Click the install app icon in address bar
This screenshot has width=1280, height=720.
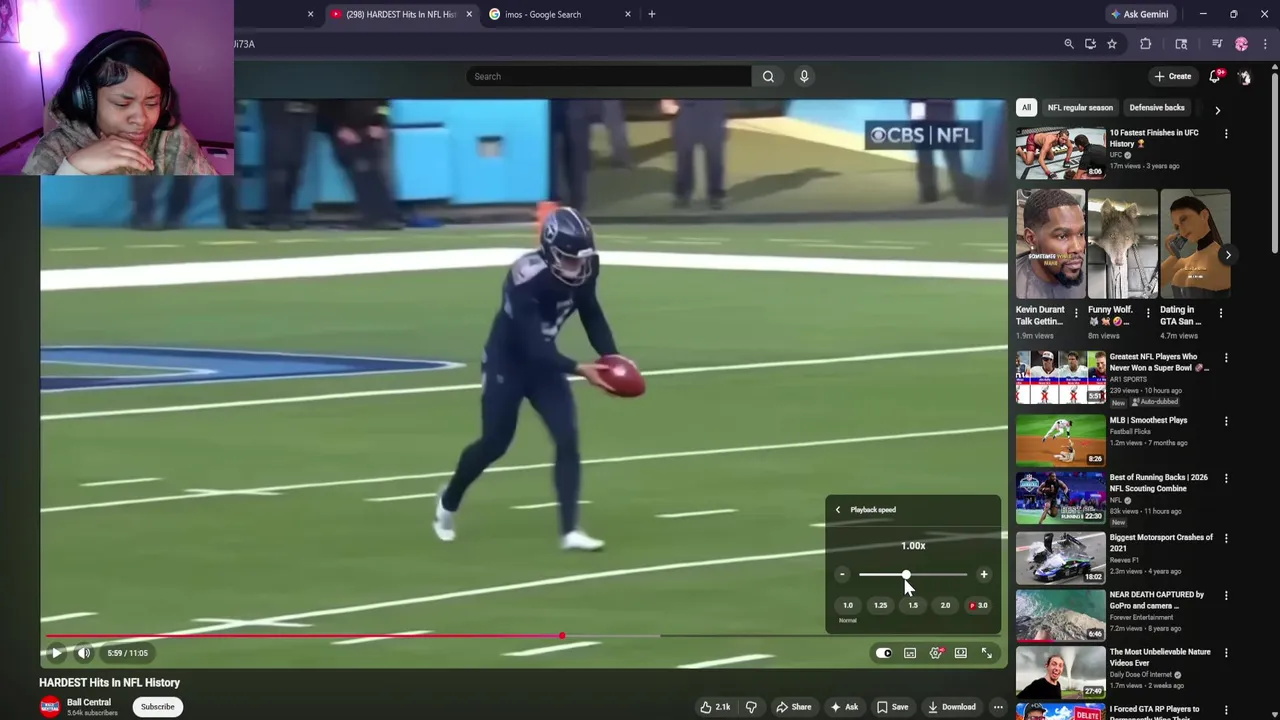tap(1090, 44)
